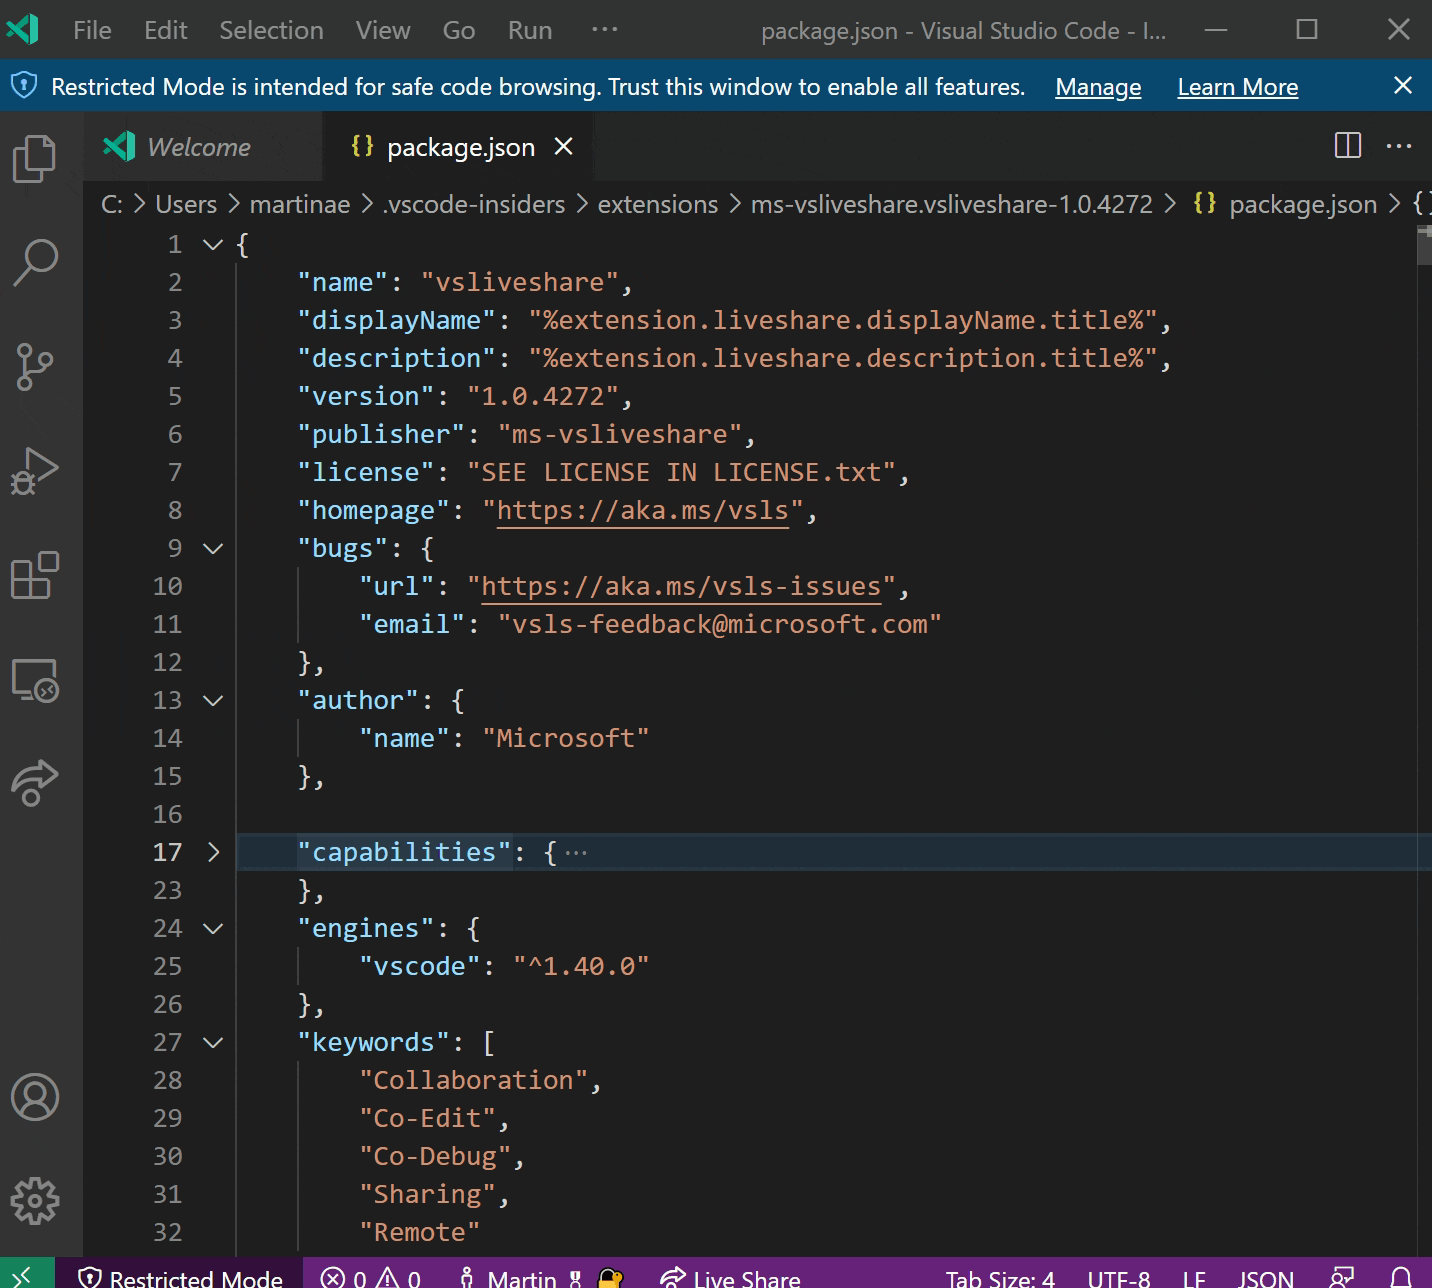Open the Run and Debug view

pos(36,470)
